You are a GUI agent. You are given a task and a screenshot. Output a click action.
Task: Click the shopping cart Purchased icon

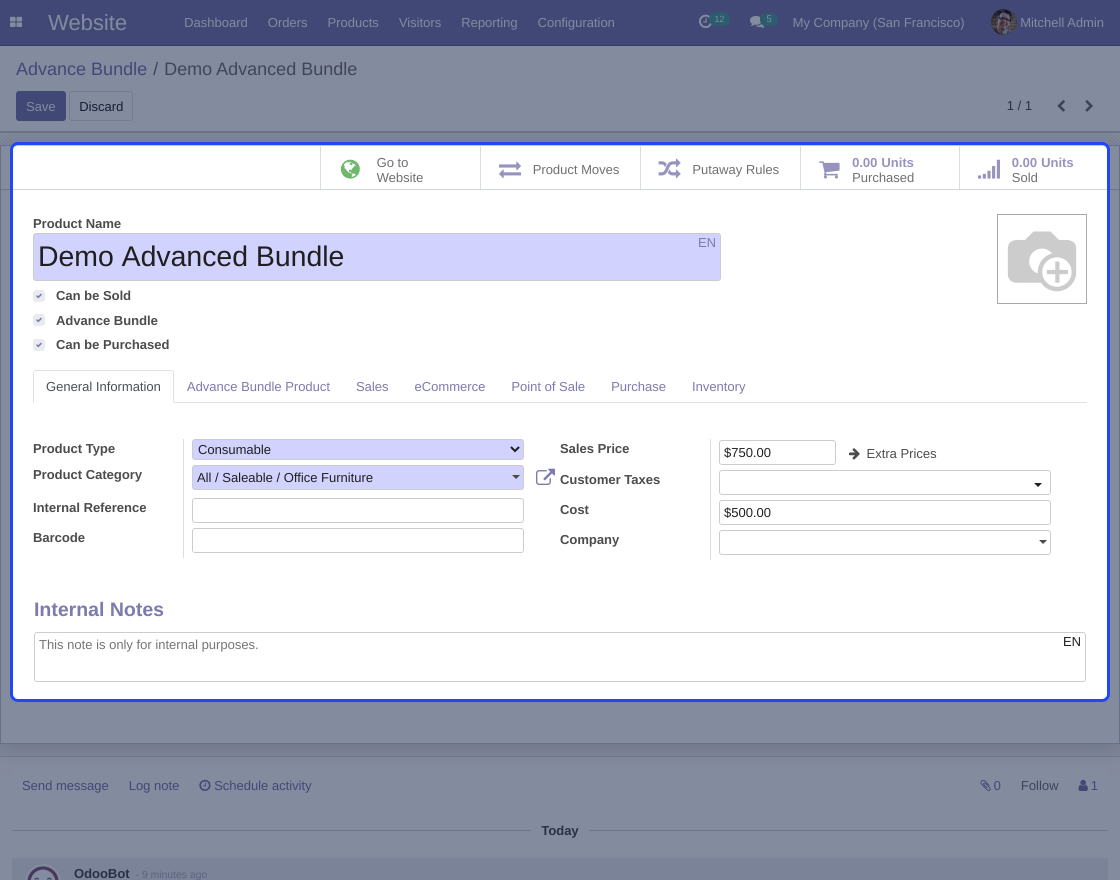[x=829, y=170]
